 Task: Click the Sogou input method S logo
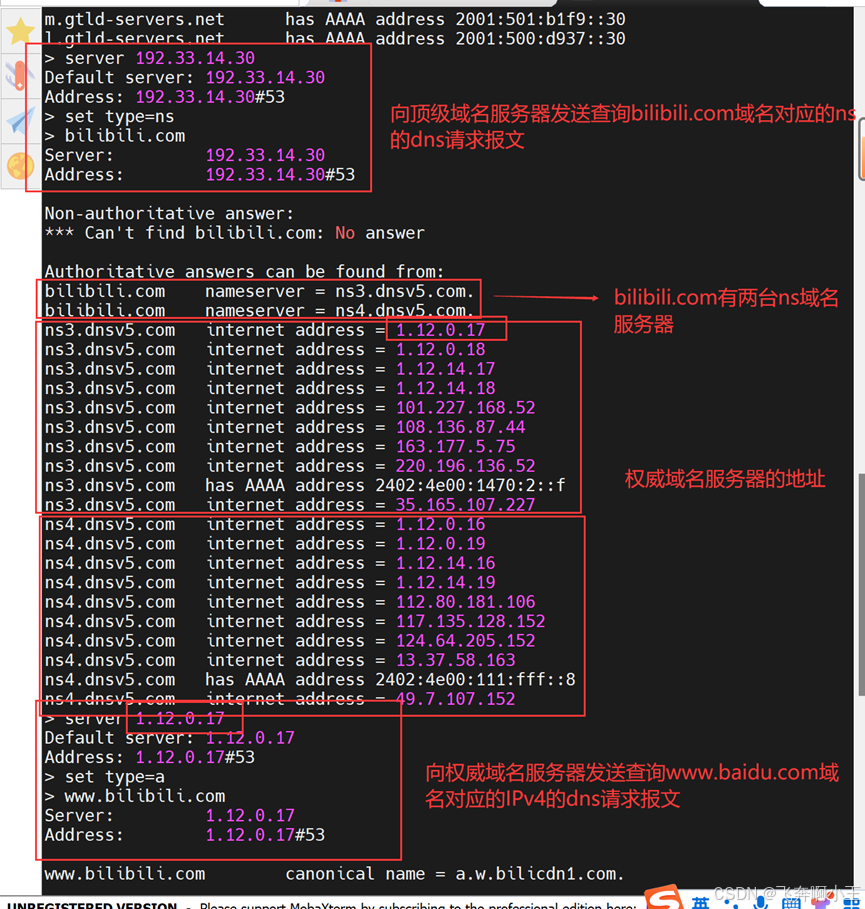(x=664, y=897)
